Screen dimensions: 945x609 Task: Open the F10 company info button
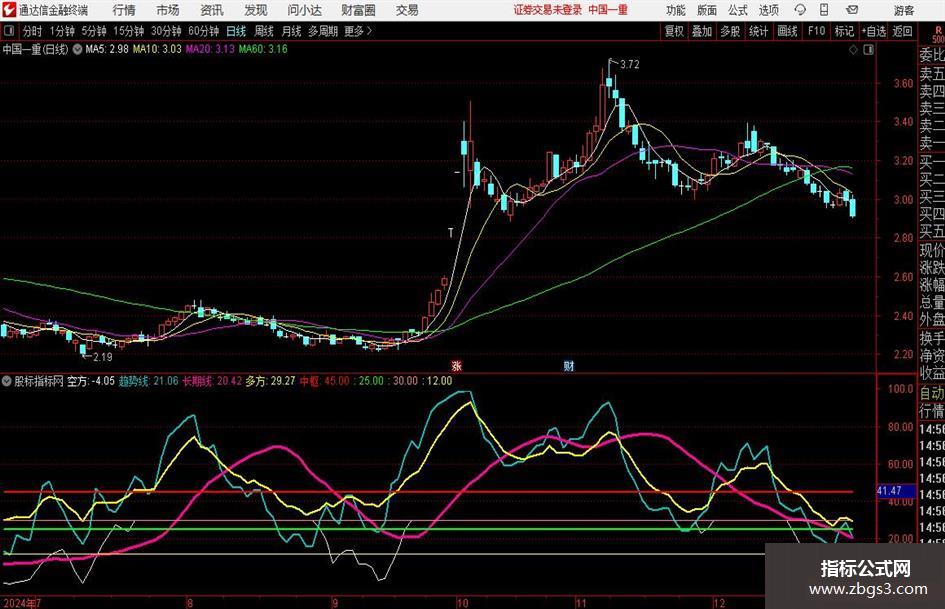coord(816,31)
